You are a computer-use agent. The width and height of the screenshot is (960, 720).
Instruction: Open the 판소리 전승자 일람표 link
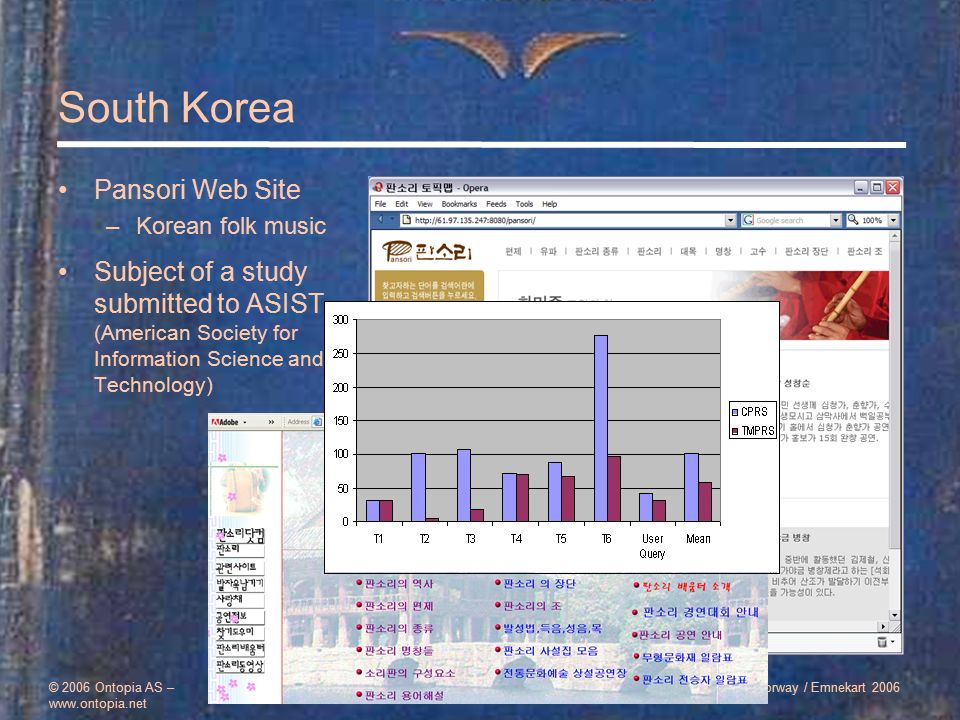tap(694, 680)
